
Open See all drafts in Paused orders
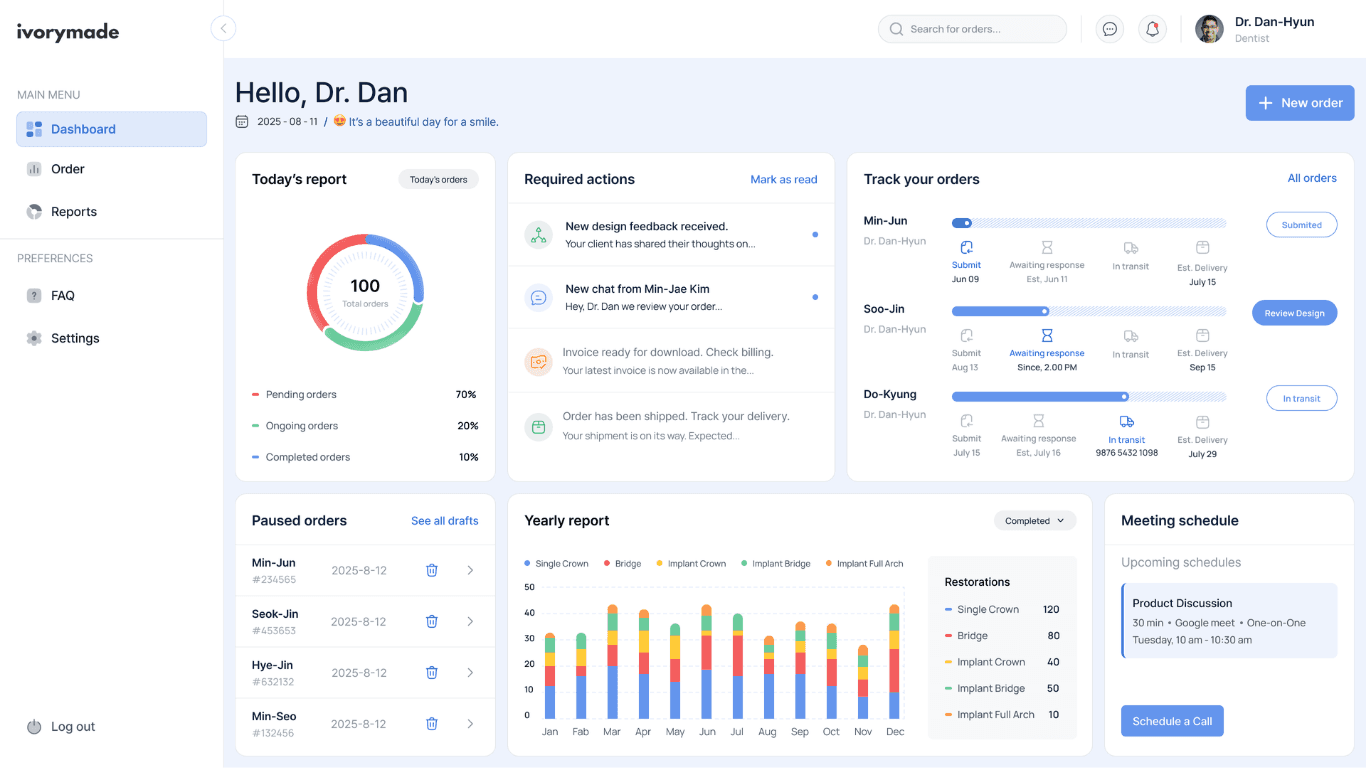coord(445,520)
